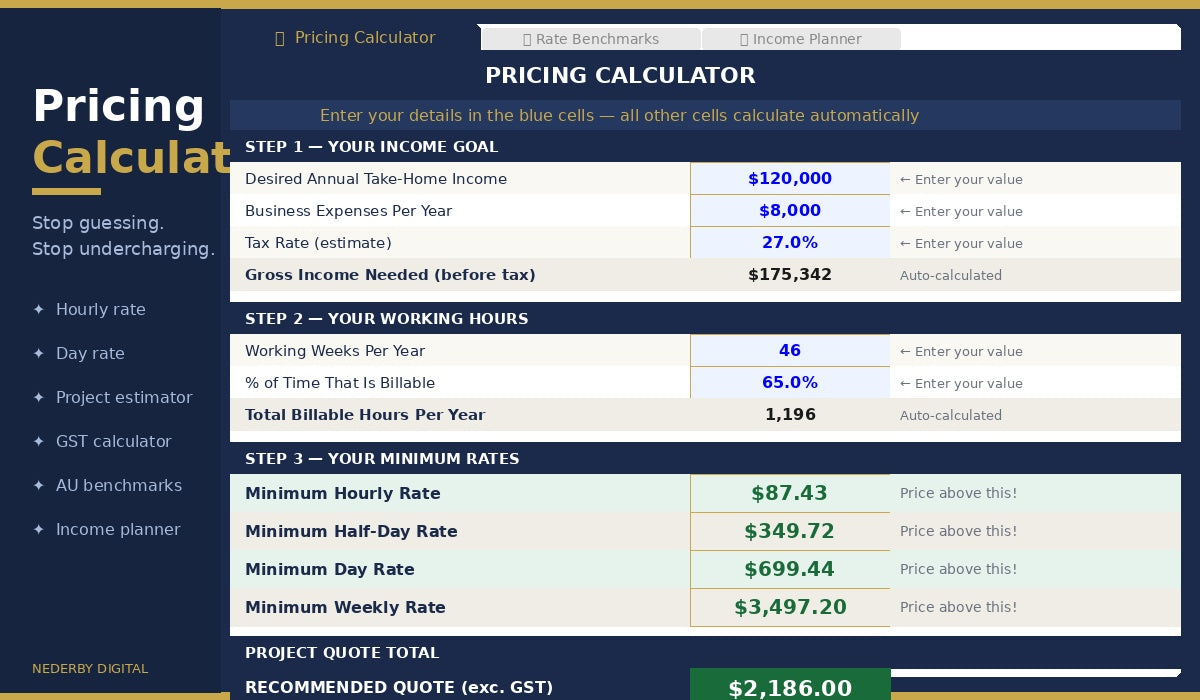
Task: Switch to the Rate Benchmarks tab
Action: [x=591, y=39]
